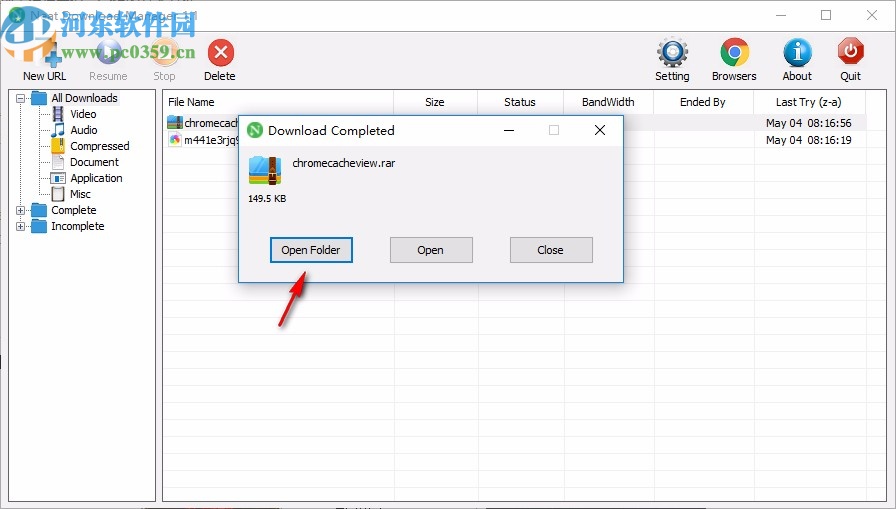Click the May 04 08:16:19 cell
The height and width of the screenshot is (509, 896).
[x=809, y=140]
